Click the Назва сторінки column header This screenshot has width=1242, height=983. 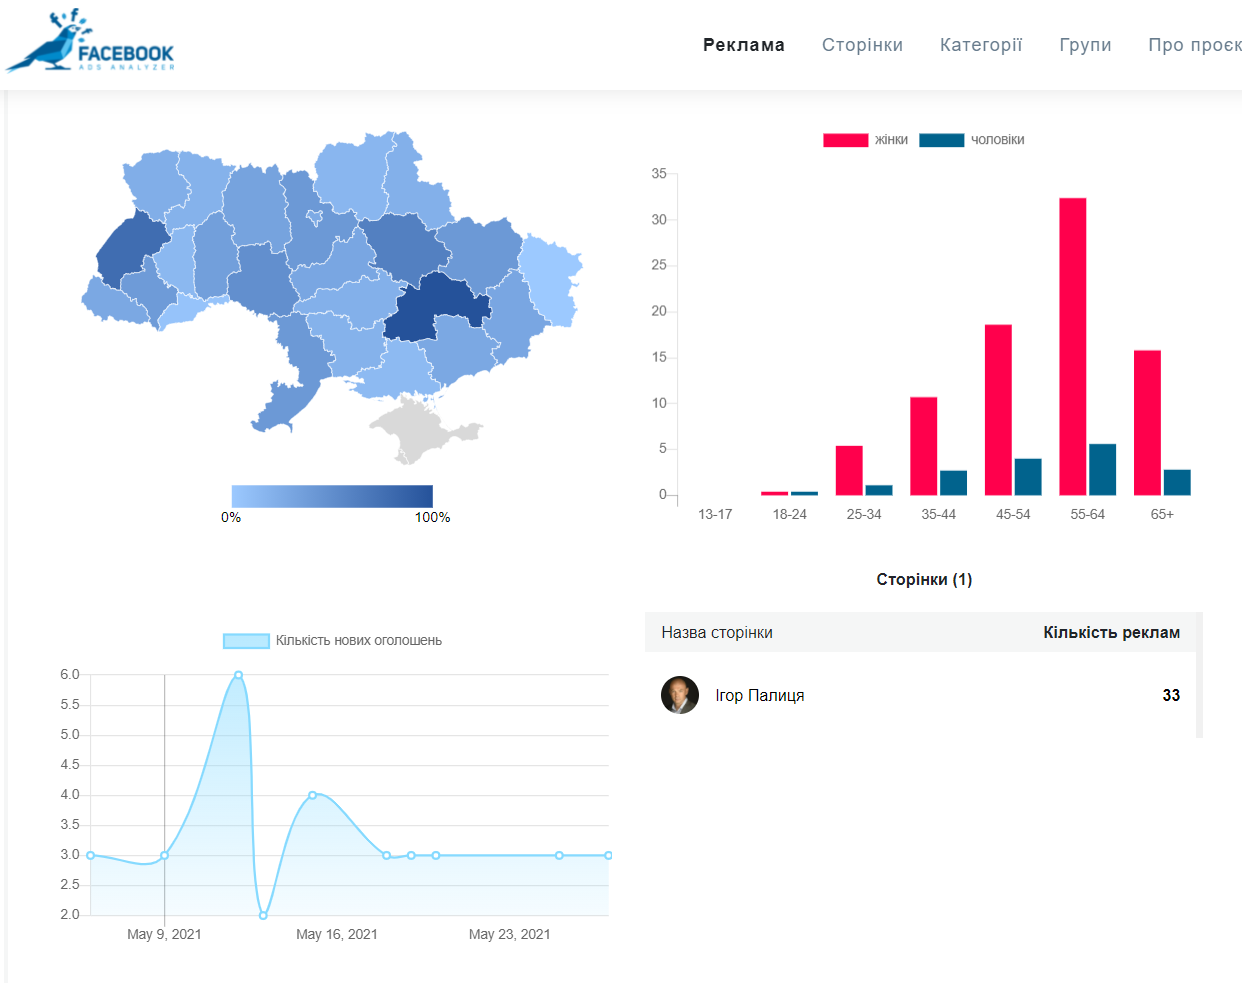(x=717, y=633)
